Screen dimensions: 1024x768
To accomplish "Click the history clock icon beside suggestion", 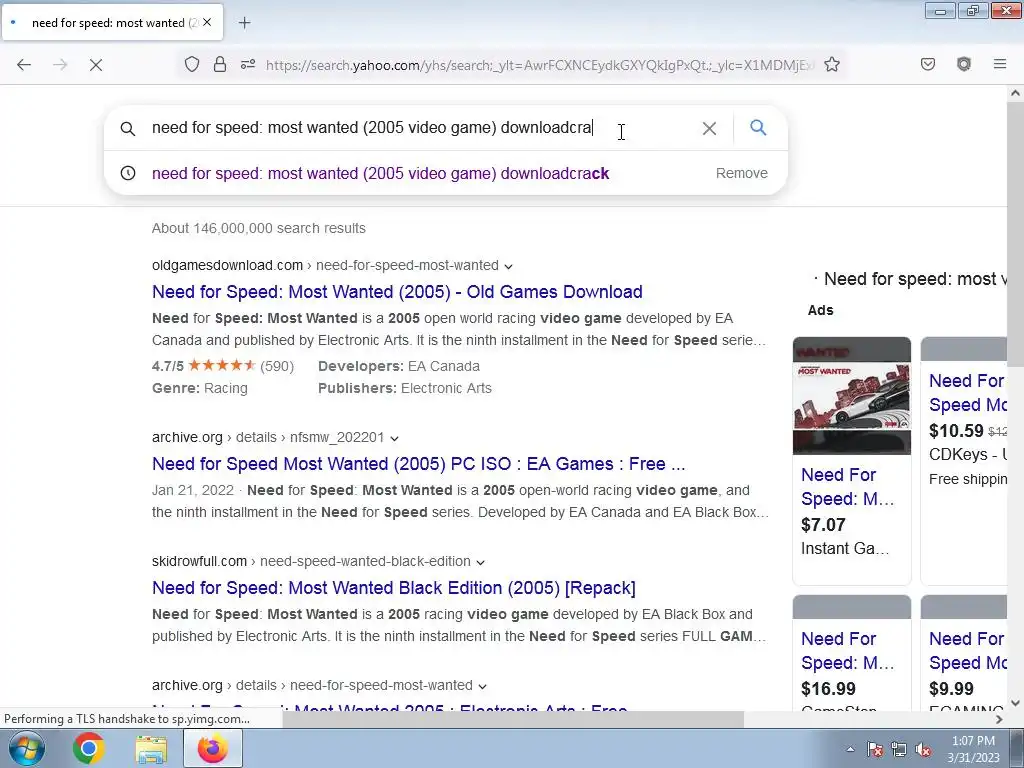I will (128, 173).
